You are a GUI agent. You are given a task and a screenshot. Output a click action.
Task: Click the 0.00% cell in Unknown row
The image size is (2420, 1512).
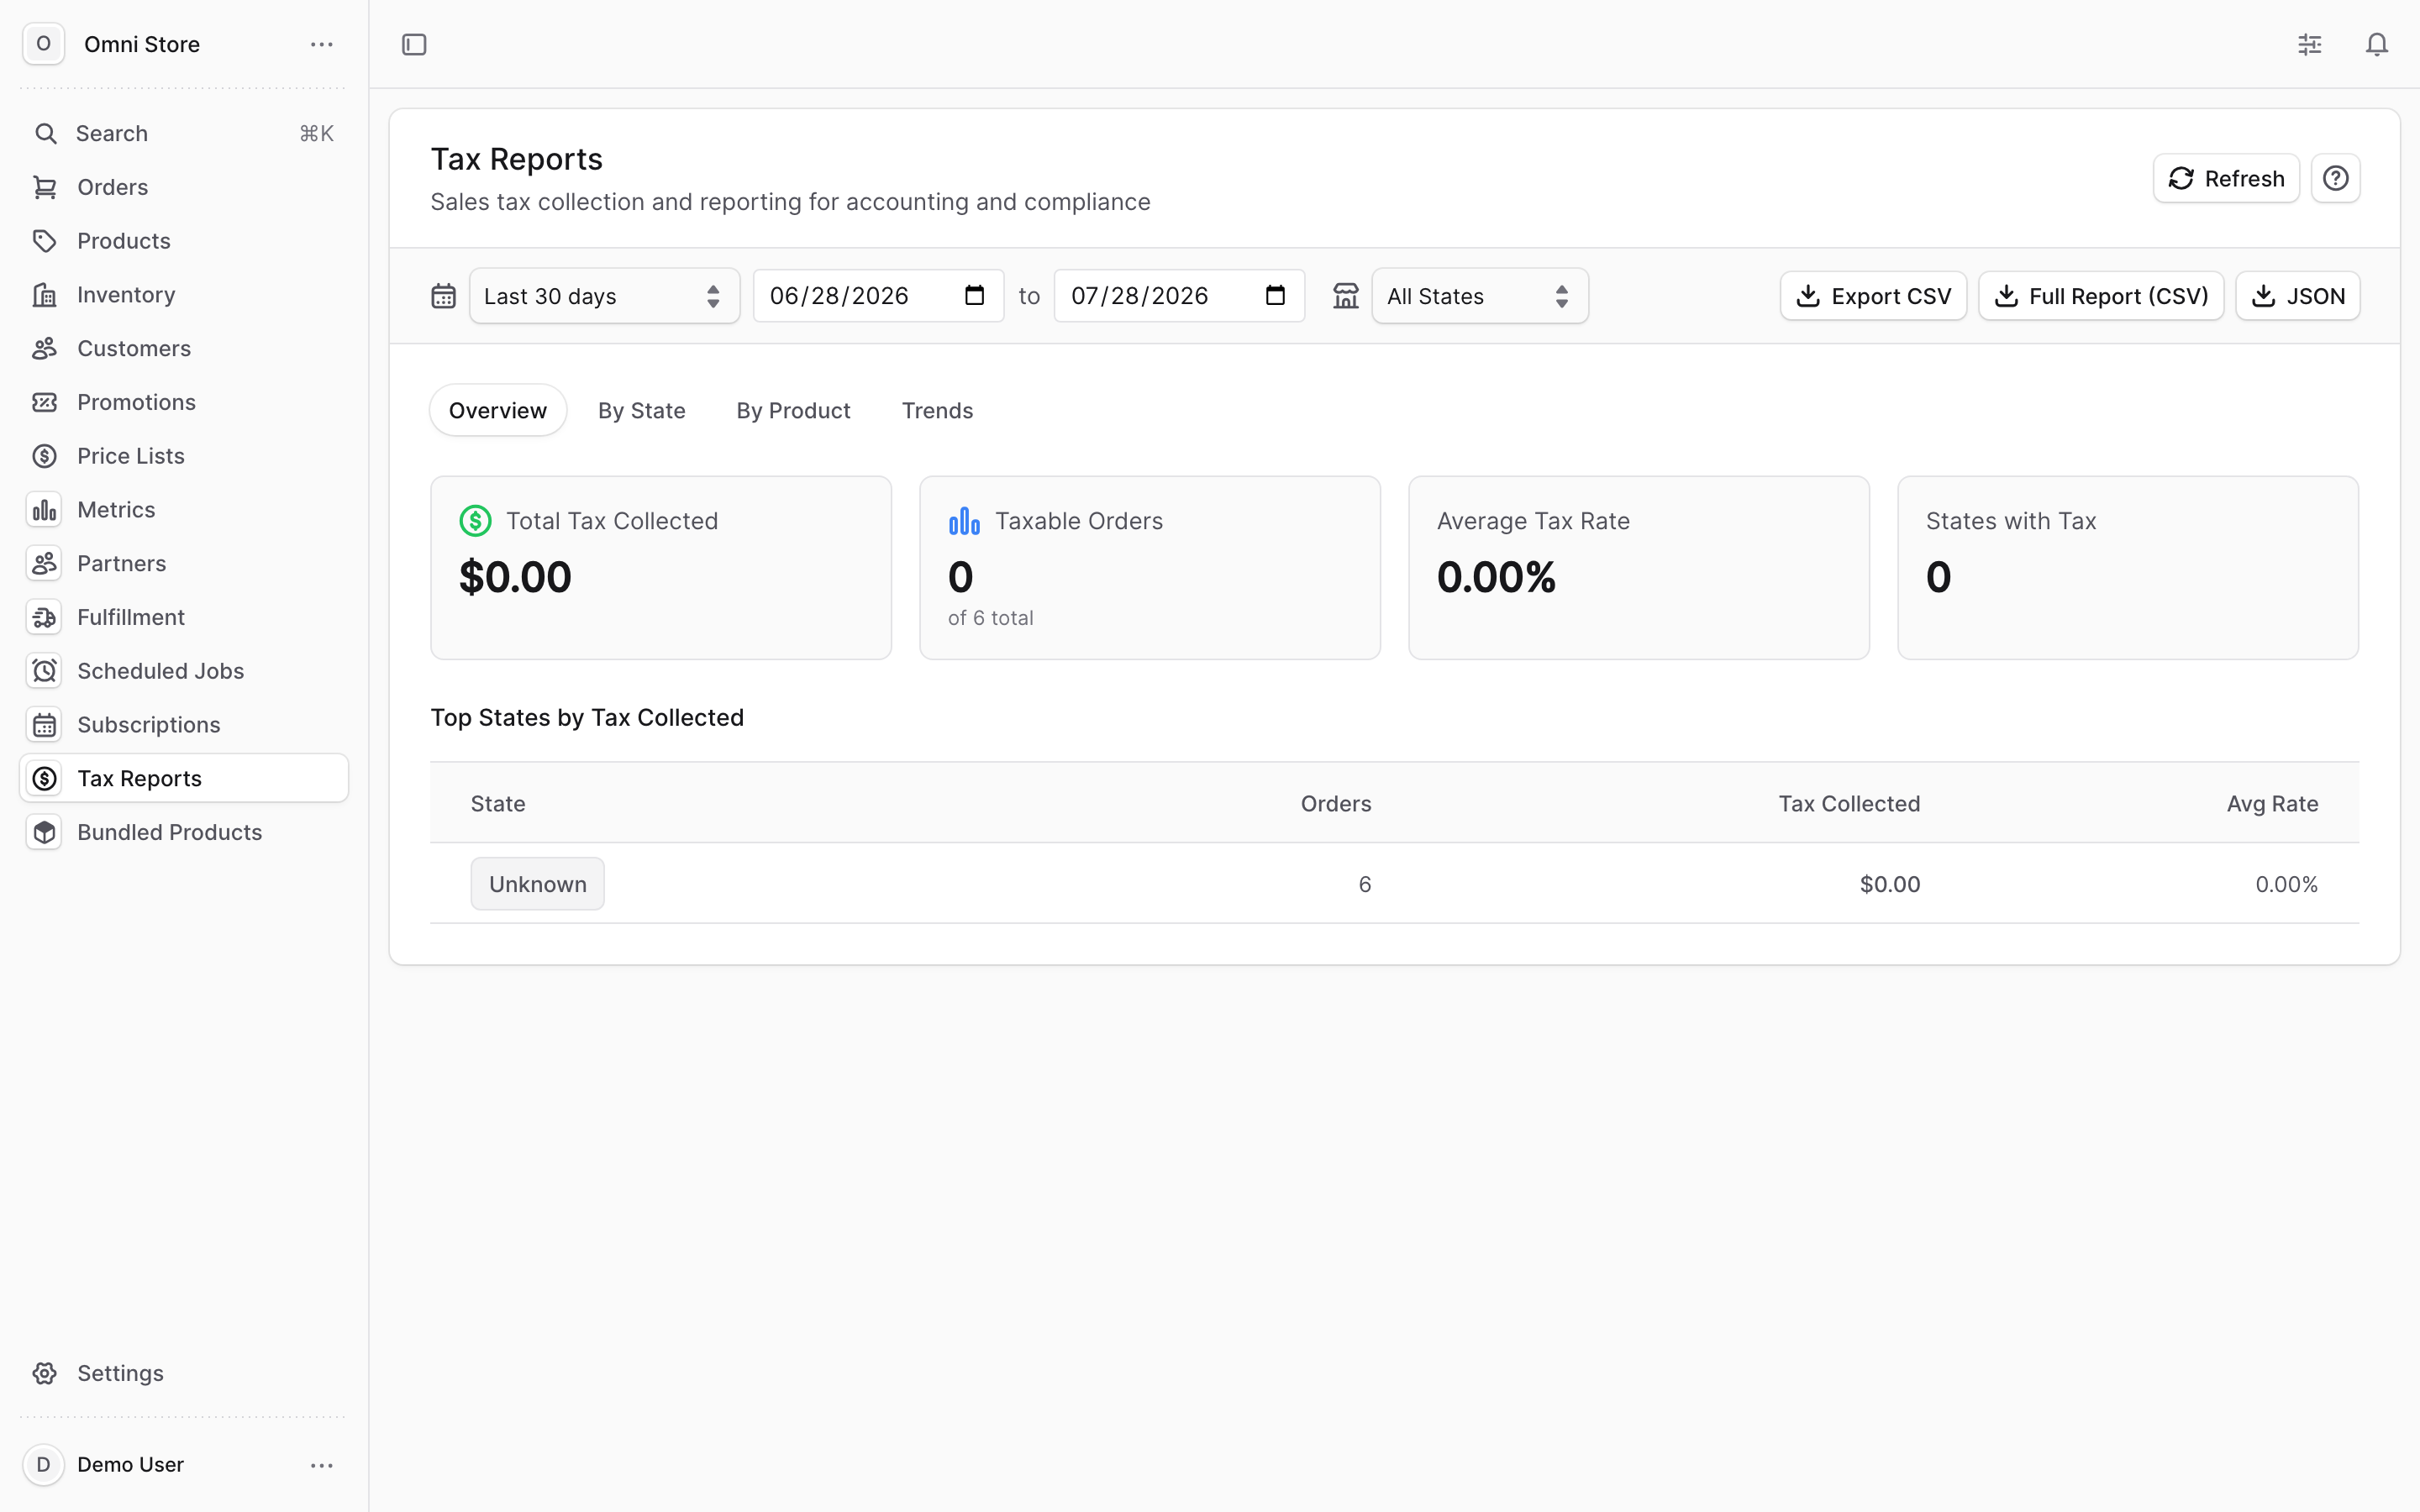[x=2286, y=884]
